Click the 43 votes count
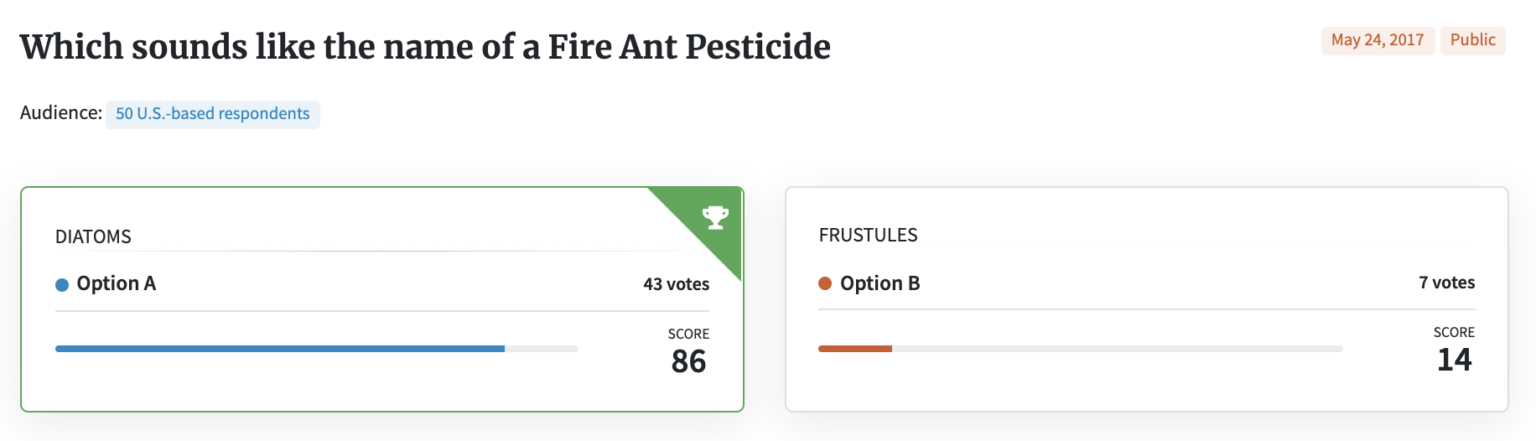This screenshot has width=1536, height=441. click(x=676, y=284)
